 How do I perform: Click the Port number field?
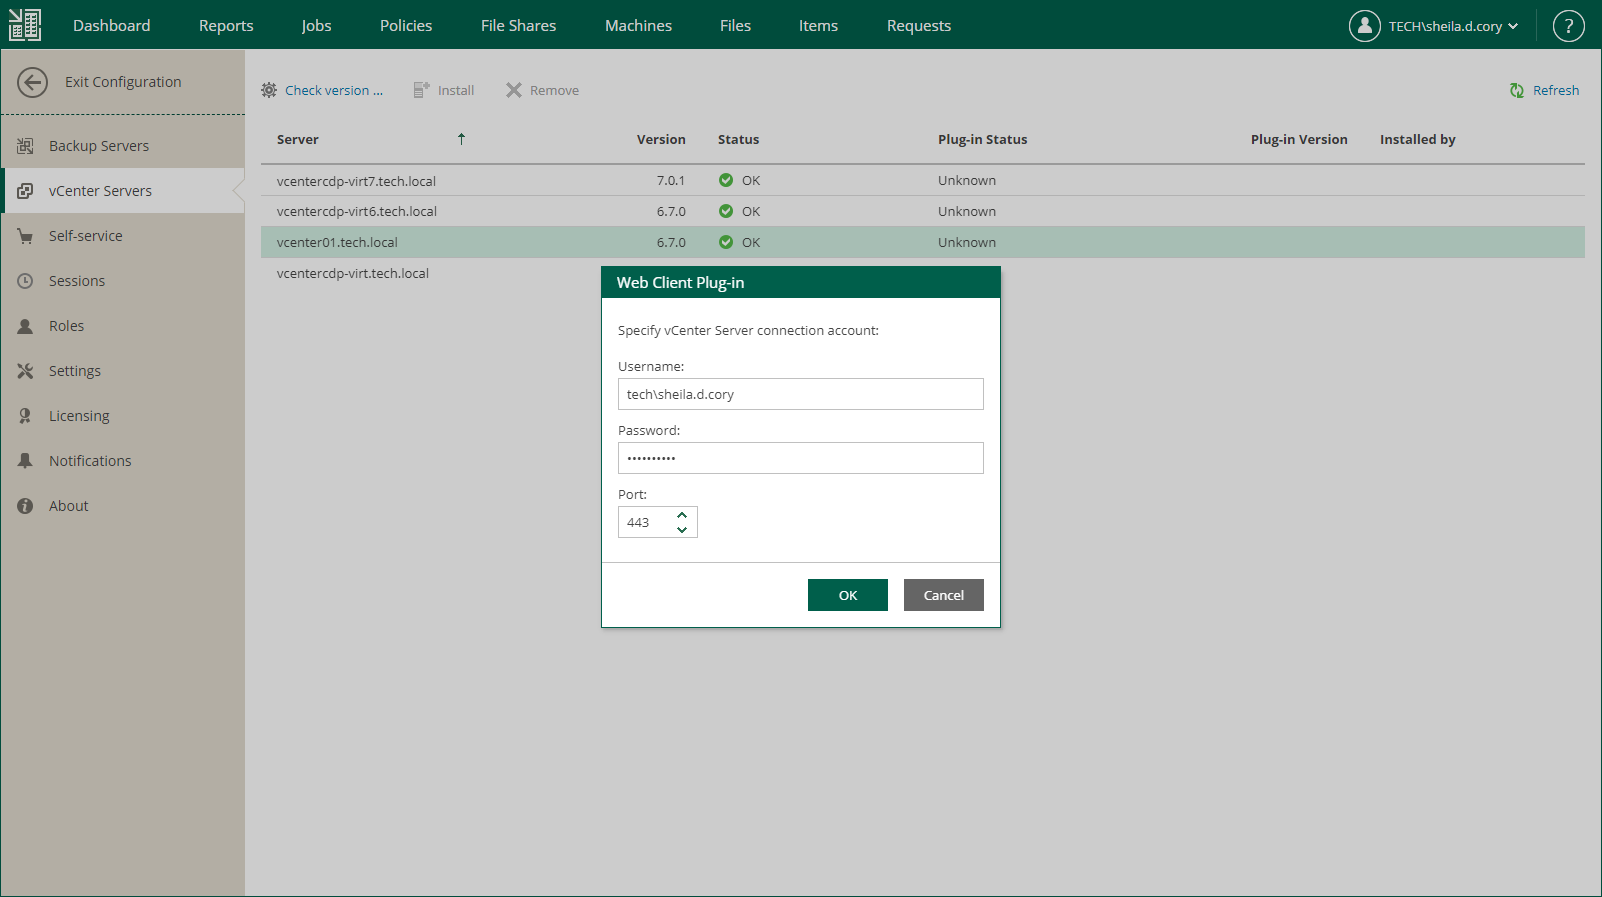point(645,522)
